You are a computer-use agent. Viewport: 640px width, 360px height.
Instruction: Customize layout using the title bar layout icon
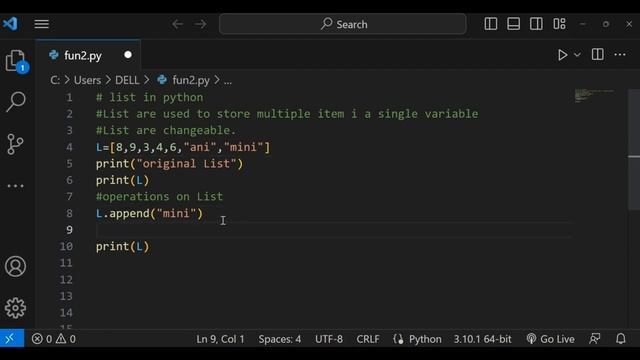pos(560,24)
